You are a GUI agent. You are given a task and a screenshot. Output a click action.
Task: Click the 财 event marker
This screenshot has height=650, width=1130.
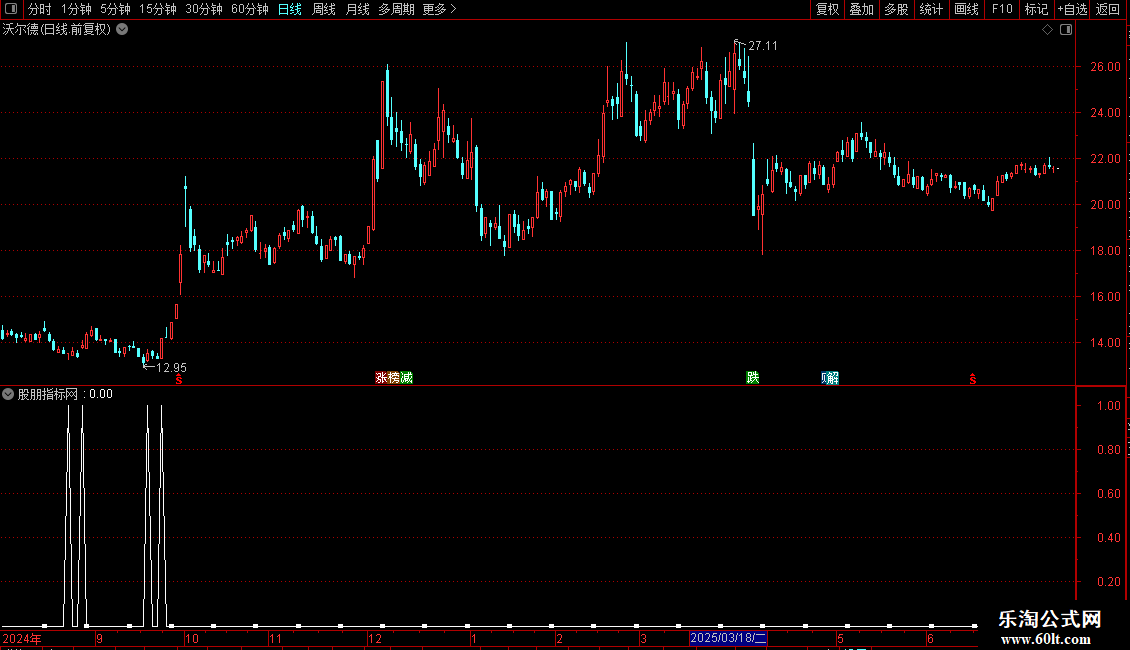[824, 378]
